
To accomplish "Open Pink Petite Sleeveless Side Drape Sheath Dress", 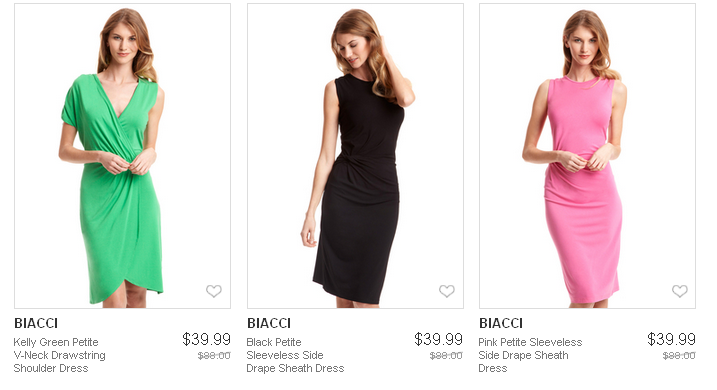I will point(530,355).
